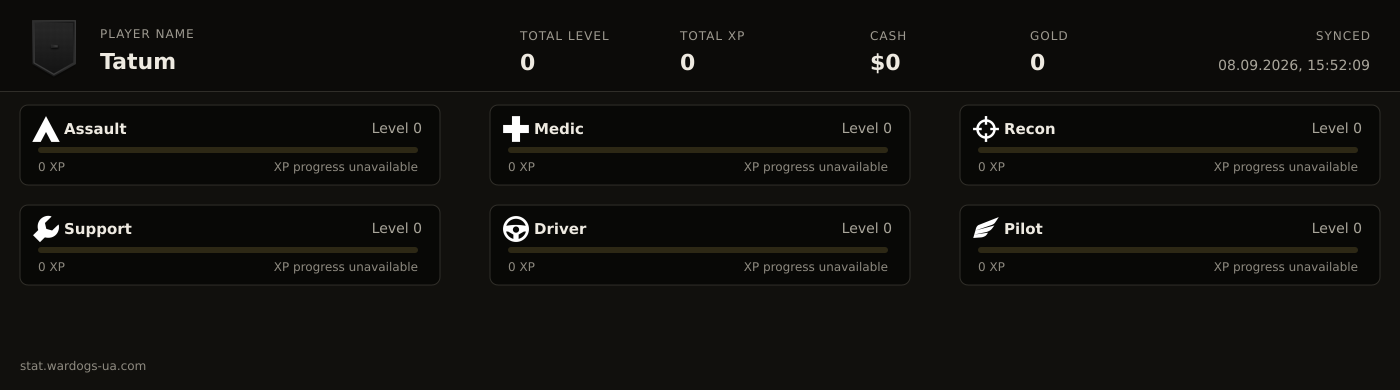
Task: Click the Driver 0 XP label
Action: [521, 267]
